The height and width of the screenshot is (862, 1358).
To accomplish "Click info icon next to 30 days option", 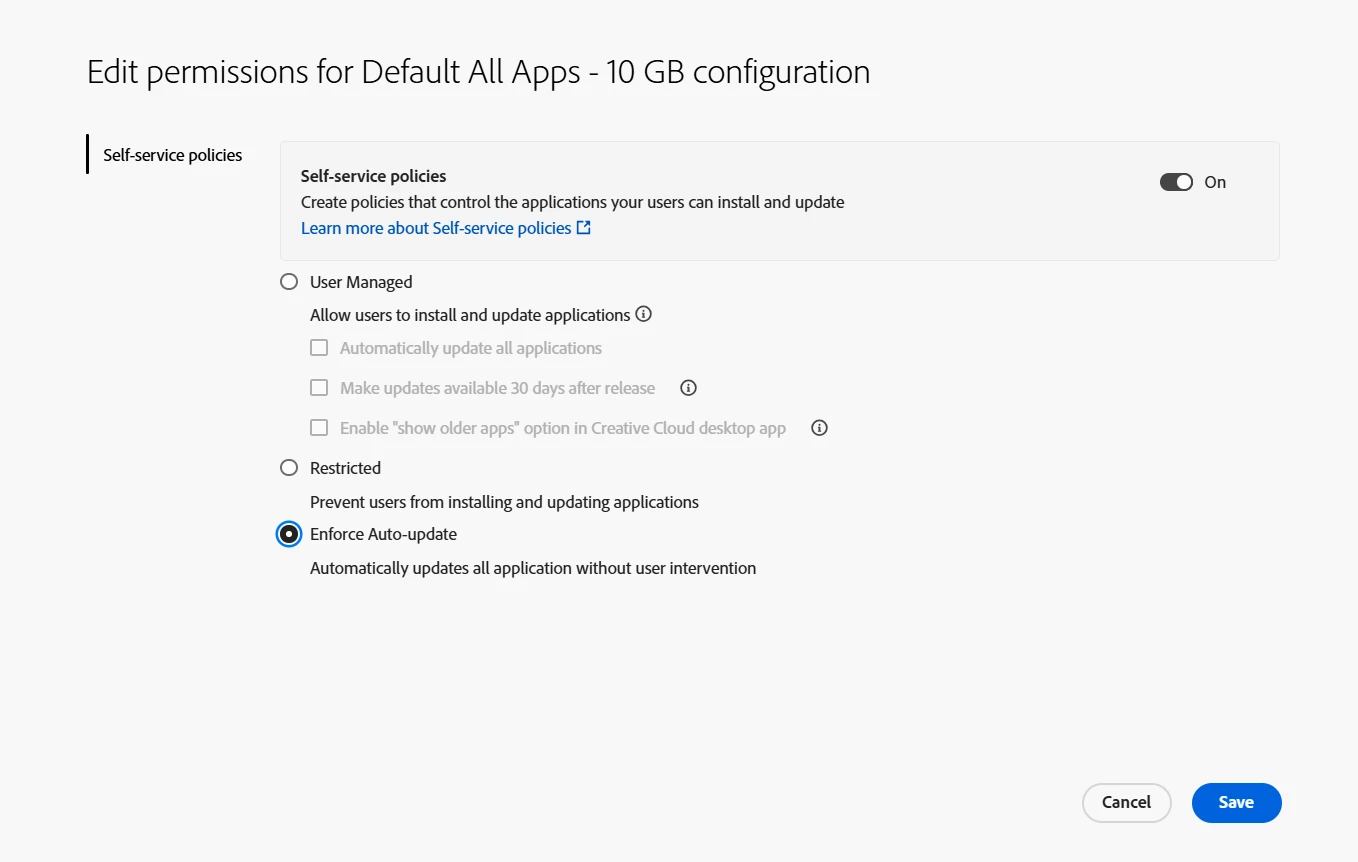I will tap(688, 388).
